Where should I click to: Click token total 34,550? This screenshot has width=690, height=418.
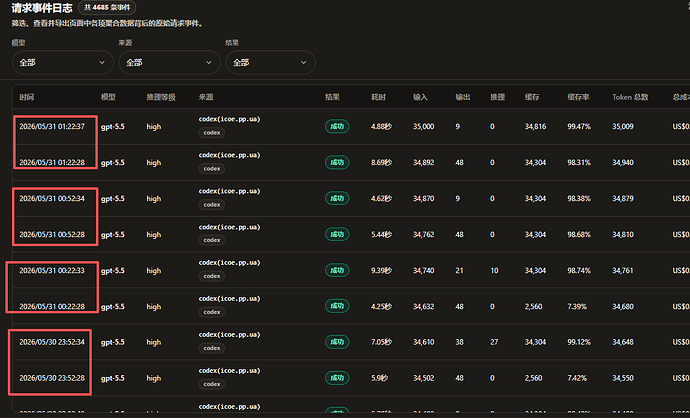coord(623,378)
